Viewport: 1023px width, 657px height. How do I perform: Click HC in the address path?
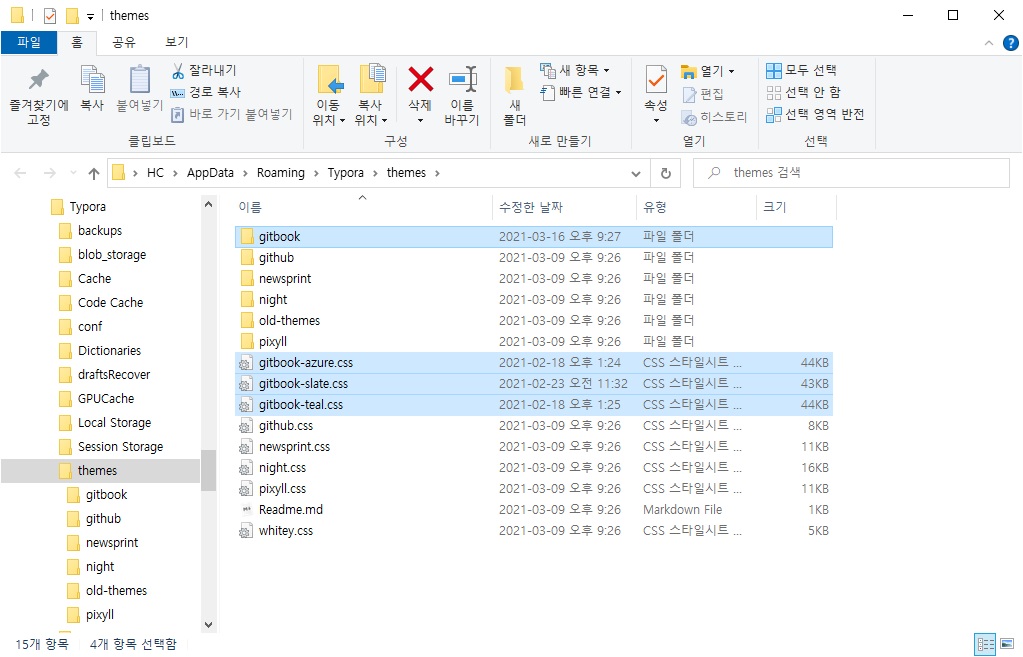pos(155,173)
